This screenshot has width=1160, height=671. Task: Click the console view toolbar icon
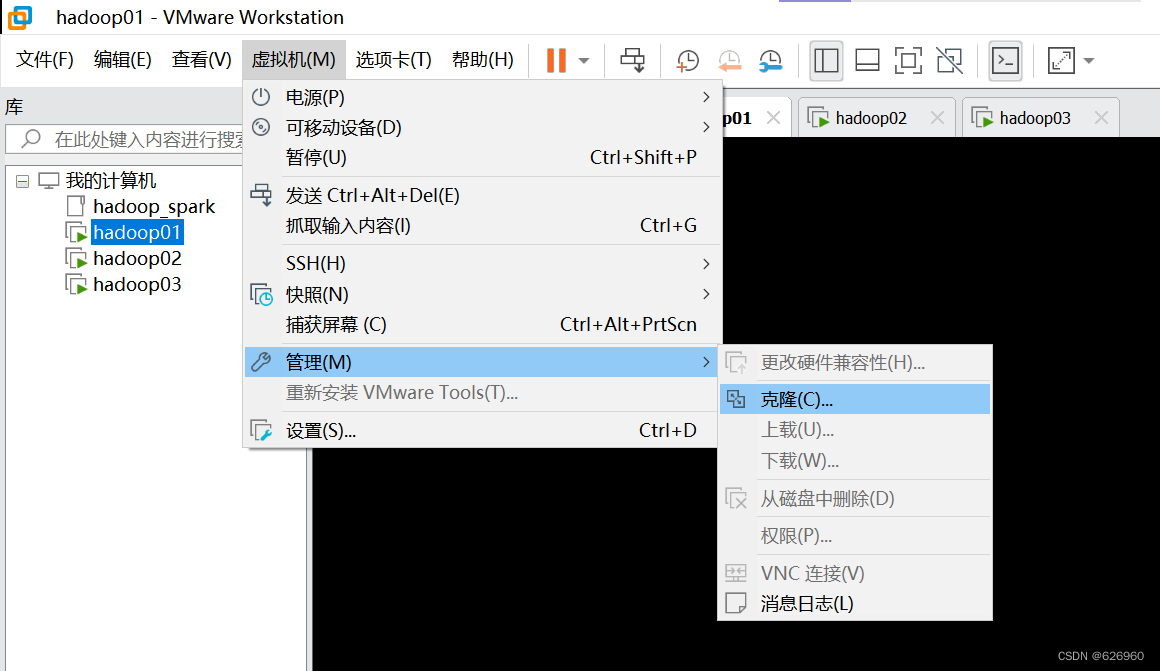click(x=1005, y=61)
